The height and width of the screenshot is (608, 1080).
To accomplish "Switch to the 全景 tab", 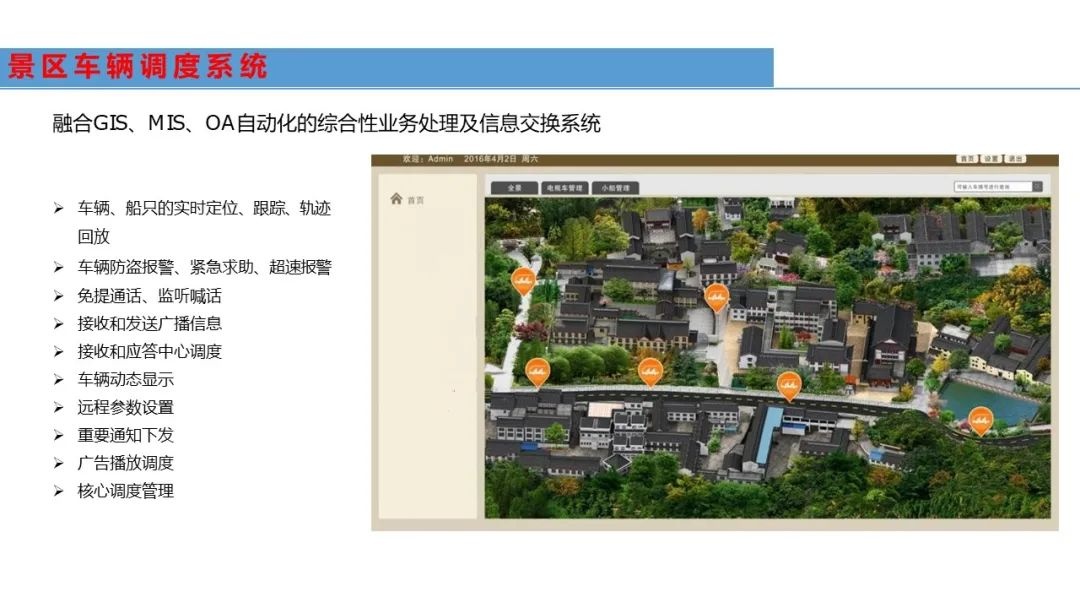I will [x=513, y=187].
